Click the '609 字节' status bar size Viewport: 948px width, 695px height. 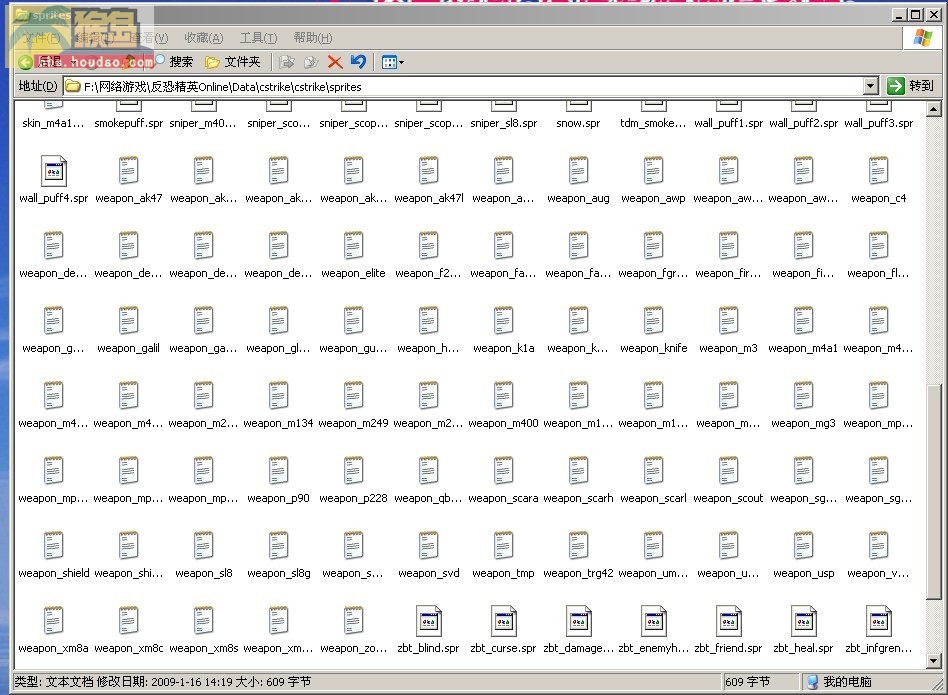747,682
